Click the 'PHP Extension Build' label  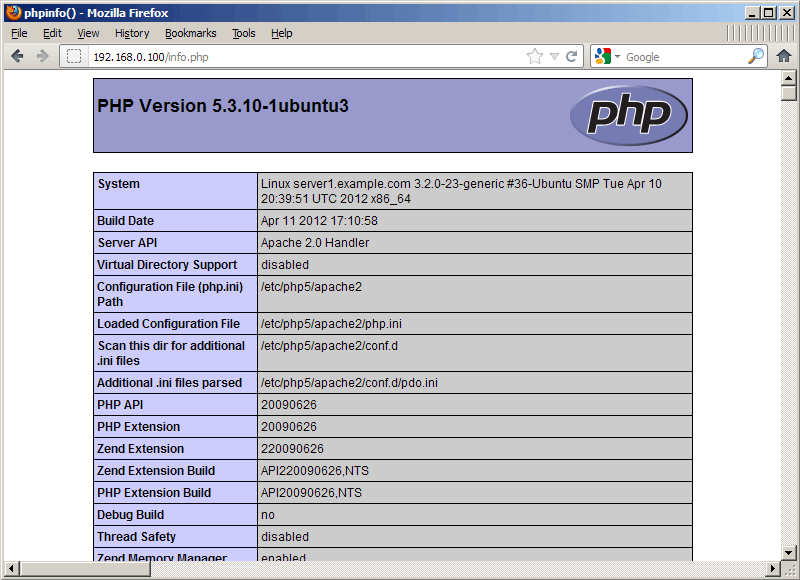click(154, 493)
